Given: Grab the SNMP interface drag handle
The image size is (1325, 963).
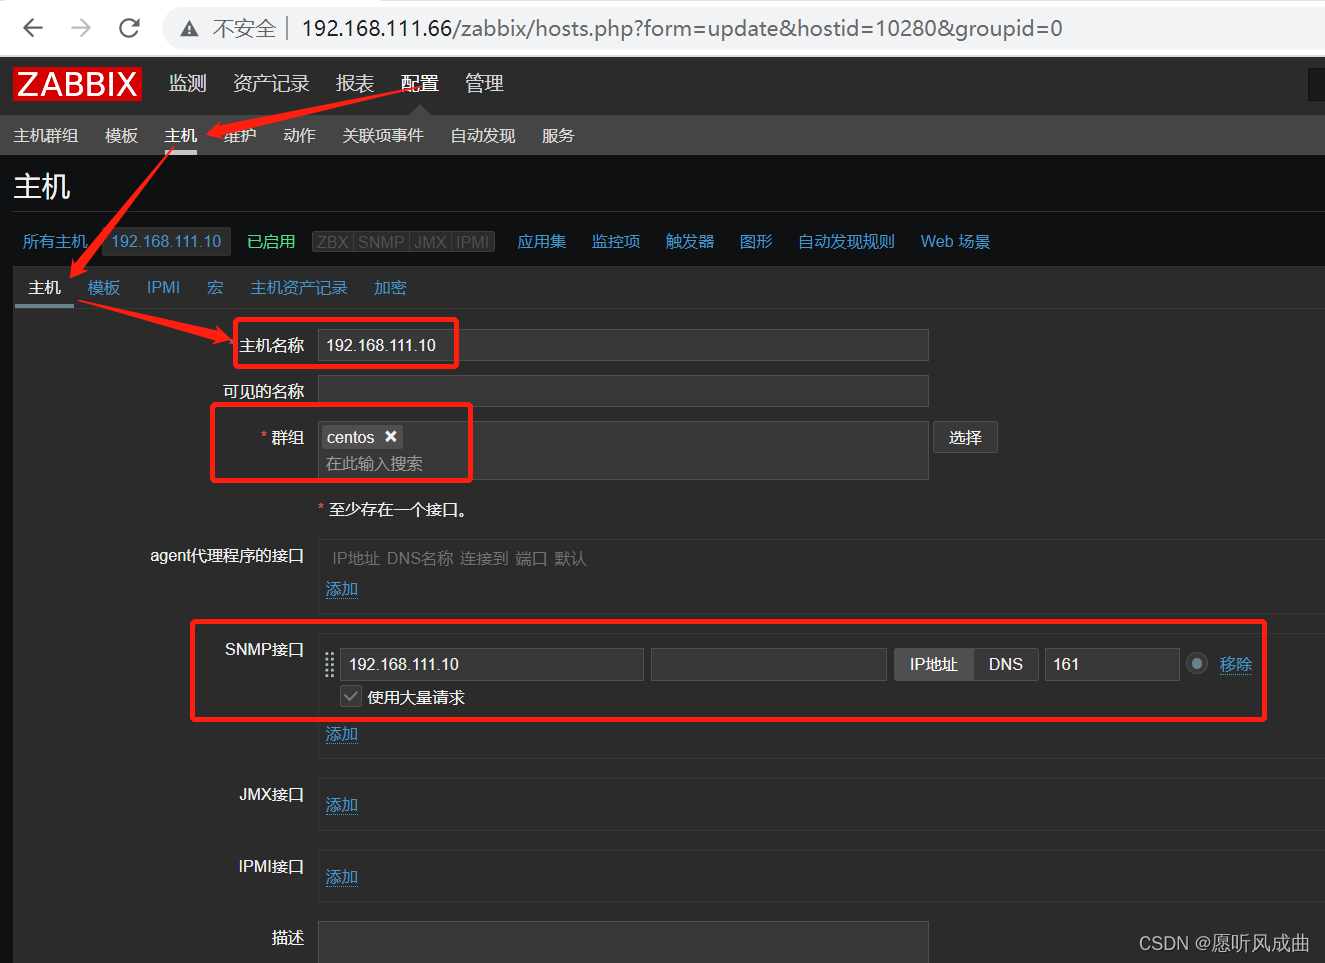Looking at the screenshot, I should pos(329,665).
